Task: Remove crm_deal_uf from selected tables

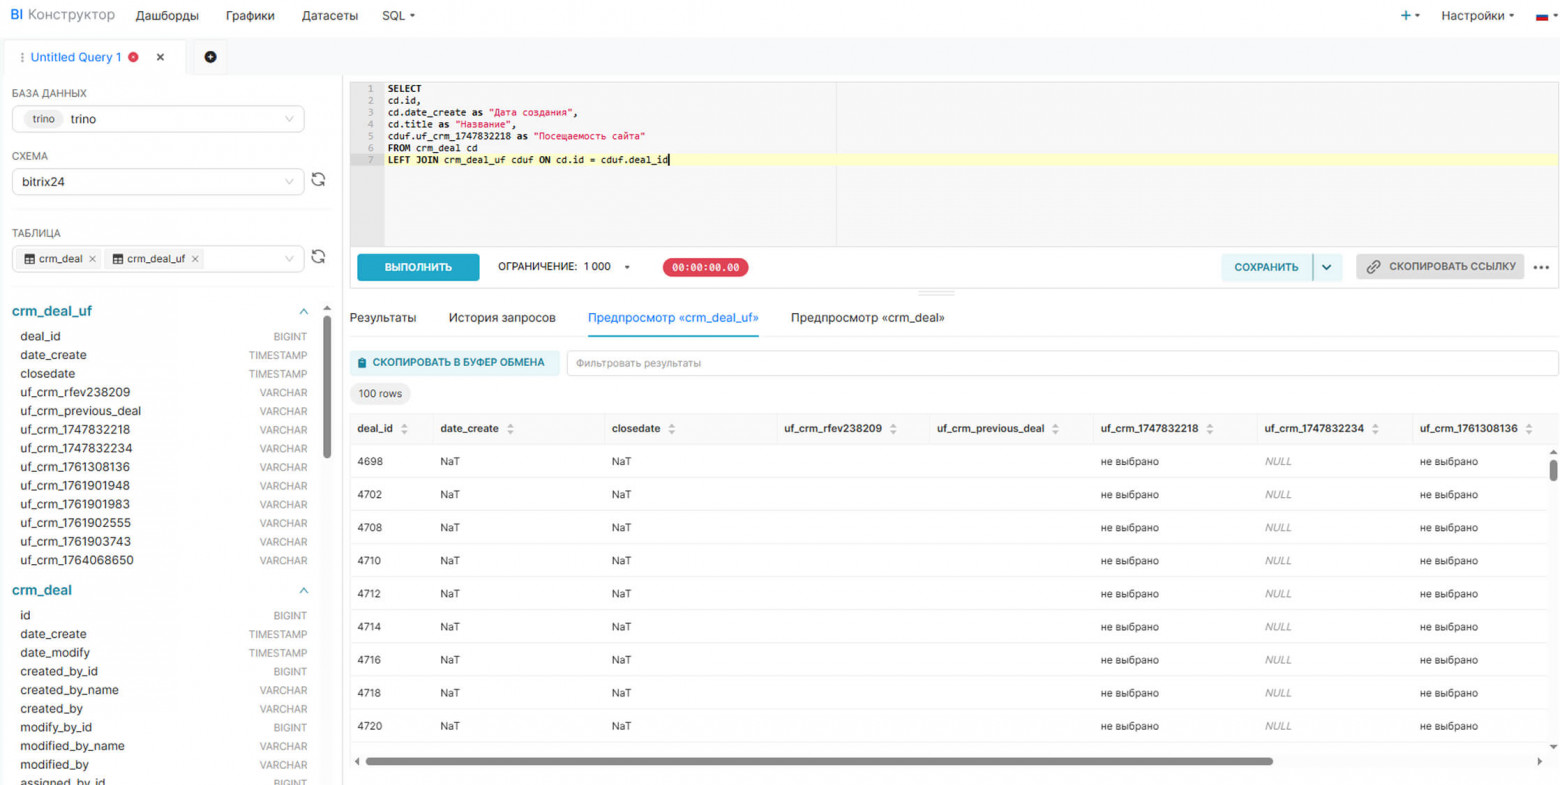Action: tap(195, 259)
